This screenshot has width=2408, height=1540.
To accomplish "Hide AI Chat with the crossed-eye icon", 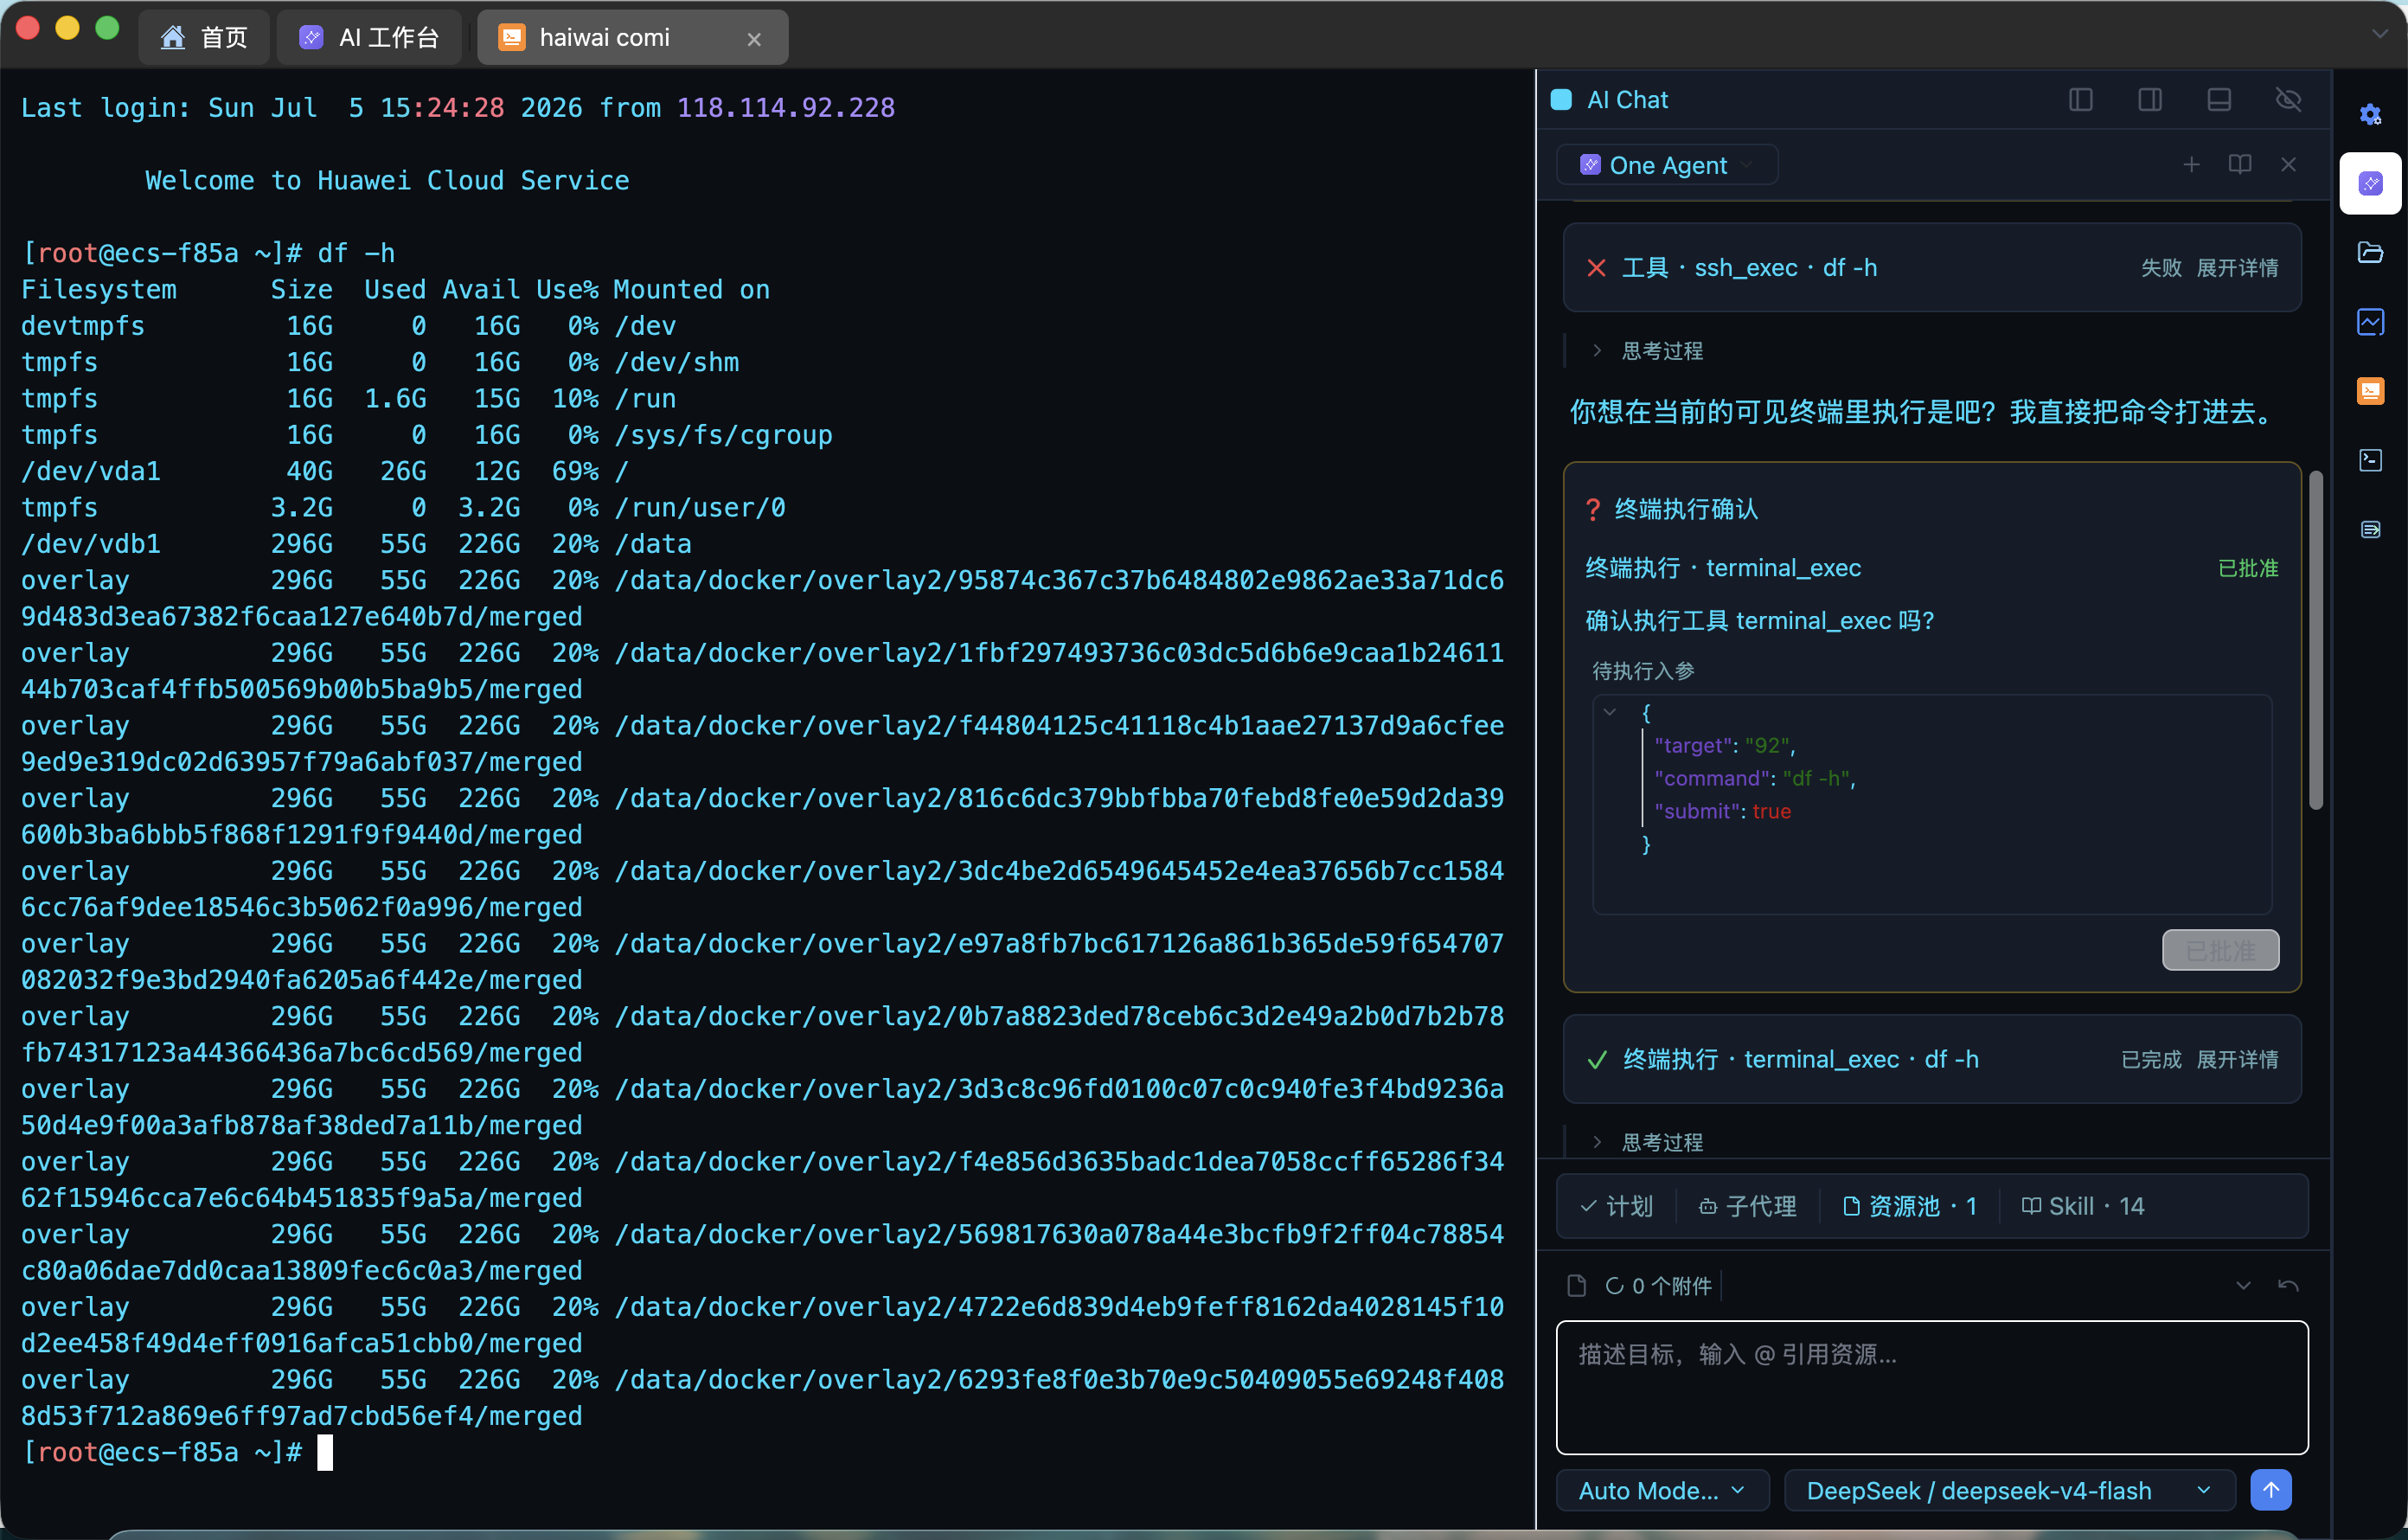I will (2288, 100).
